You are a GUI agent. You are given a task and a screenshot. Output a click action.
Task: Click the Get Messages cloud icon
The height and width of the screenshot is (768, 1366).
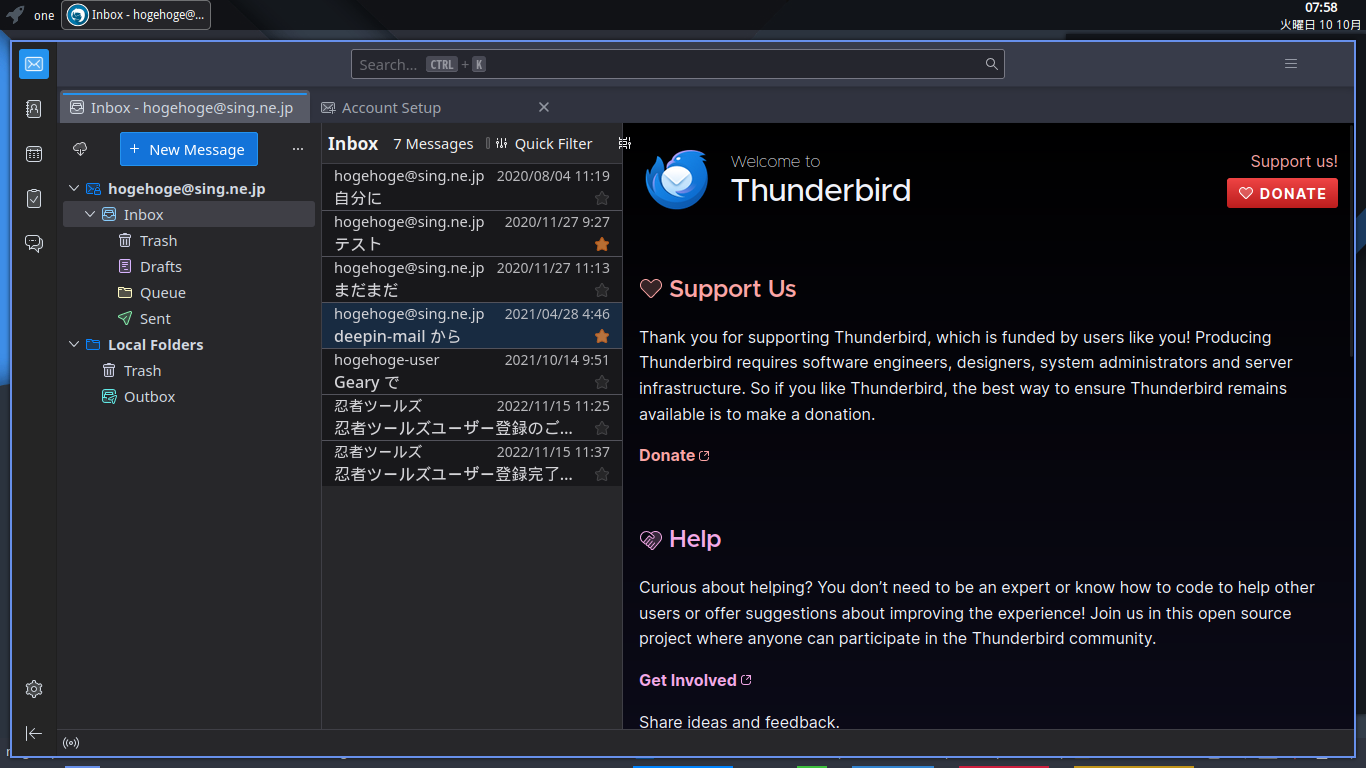tap(81, 149)
